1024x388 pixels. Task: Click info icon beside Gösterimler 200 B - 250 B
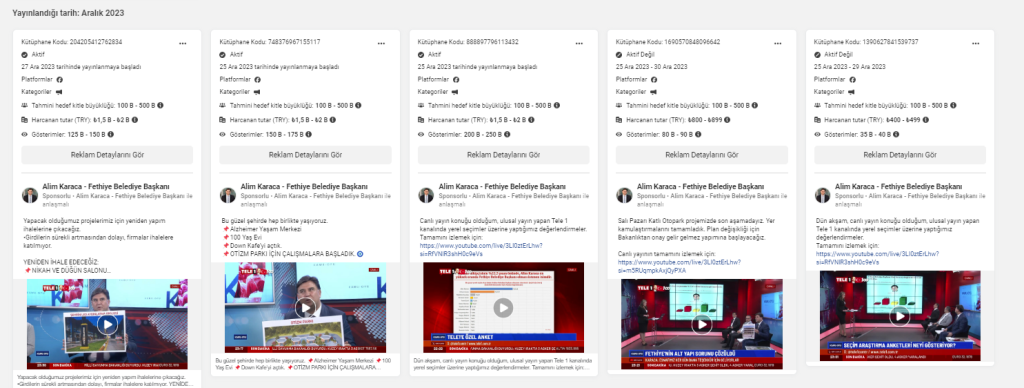click(507, 134)
